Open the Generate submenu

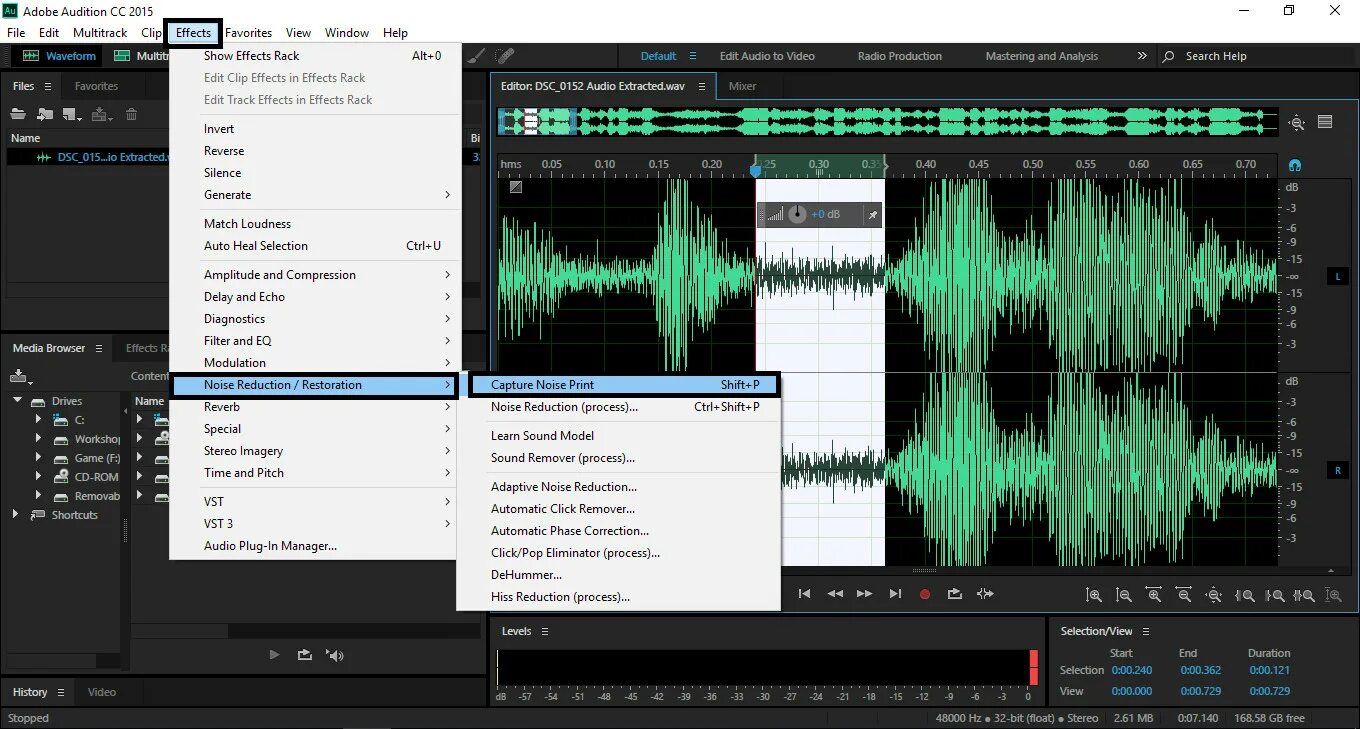point(314,195)
